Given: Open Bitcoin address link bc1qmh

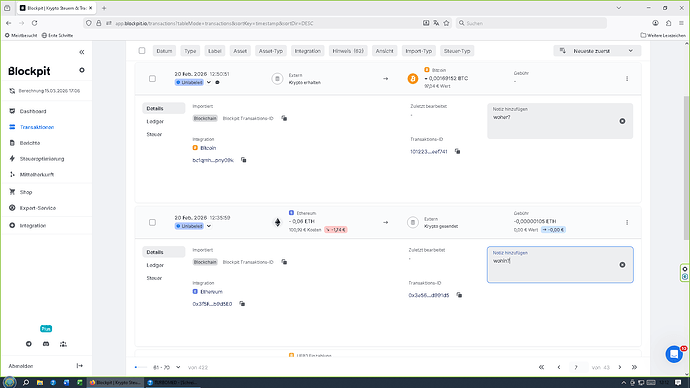Looking at the screenshot, I should click(x=213, y=160).
